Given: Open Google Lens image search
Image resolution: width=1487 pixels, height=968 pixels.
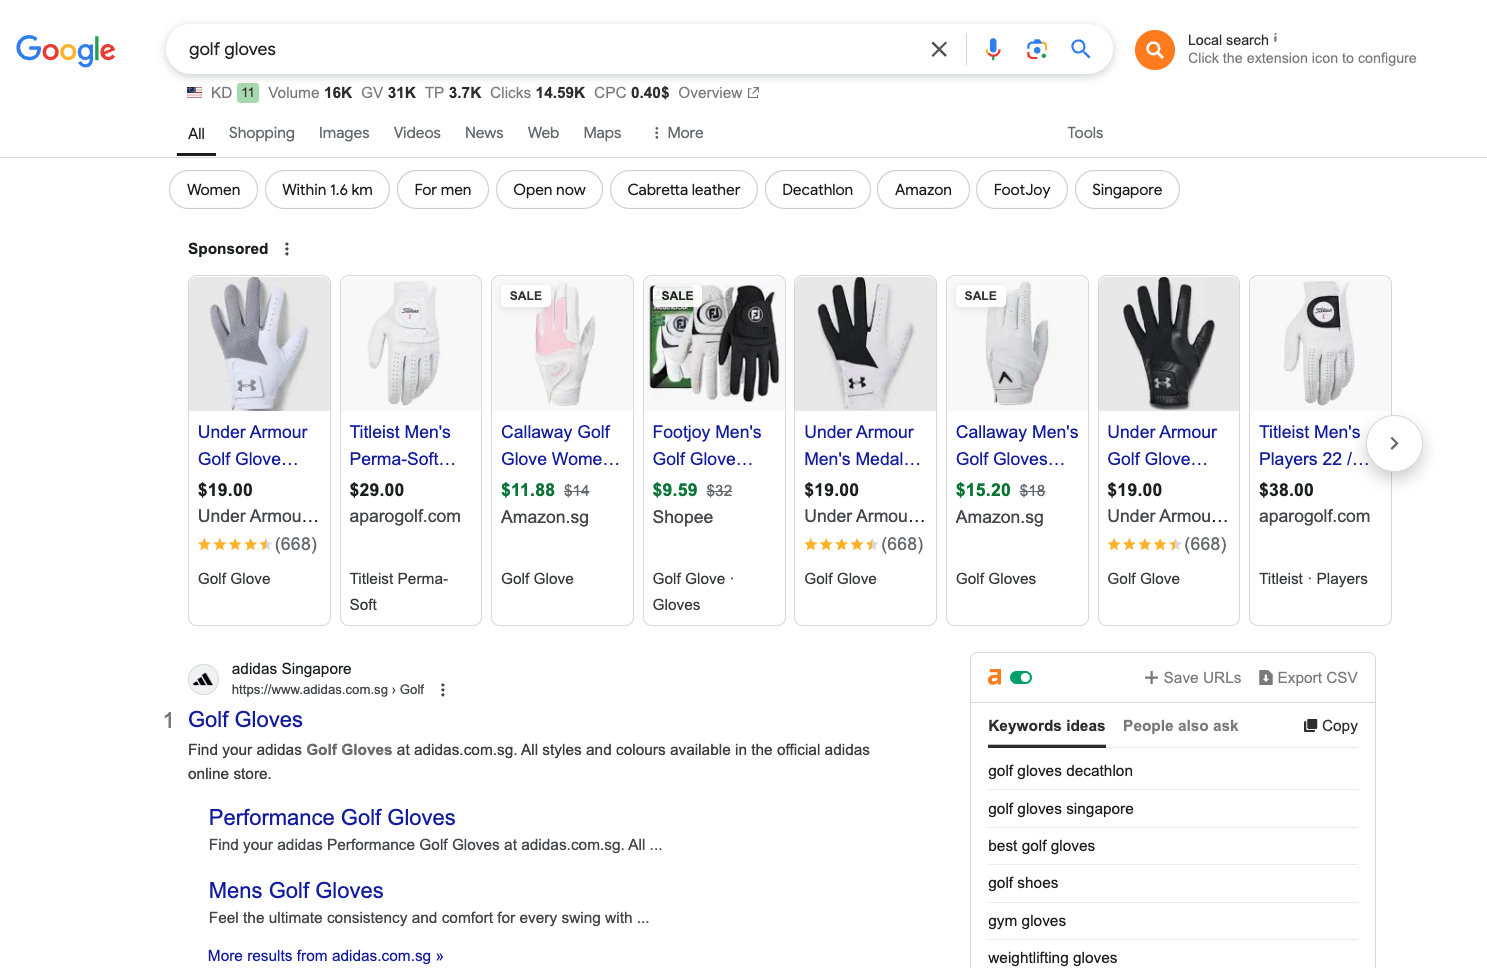Looking at the screenshot, I should [x=1036, y=49].
